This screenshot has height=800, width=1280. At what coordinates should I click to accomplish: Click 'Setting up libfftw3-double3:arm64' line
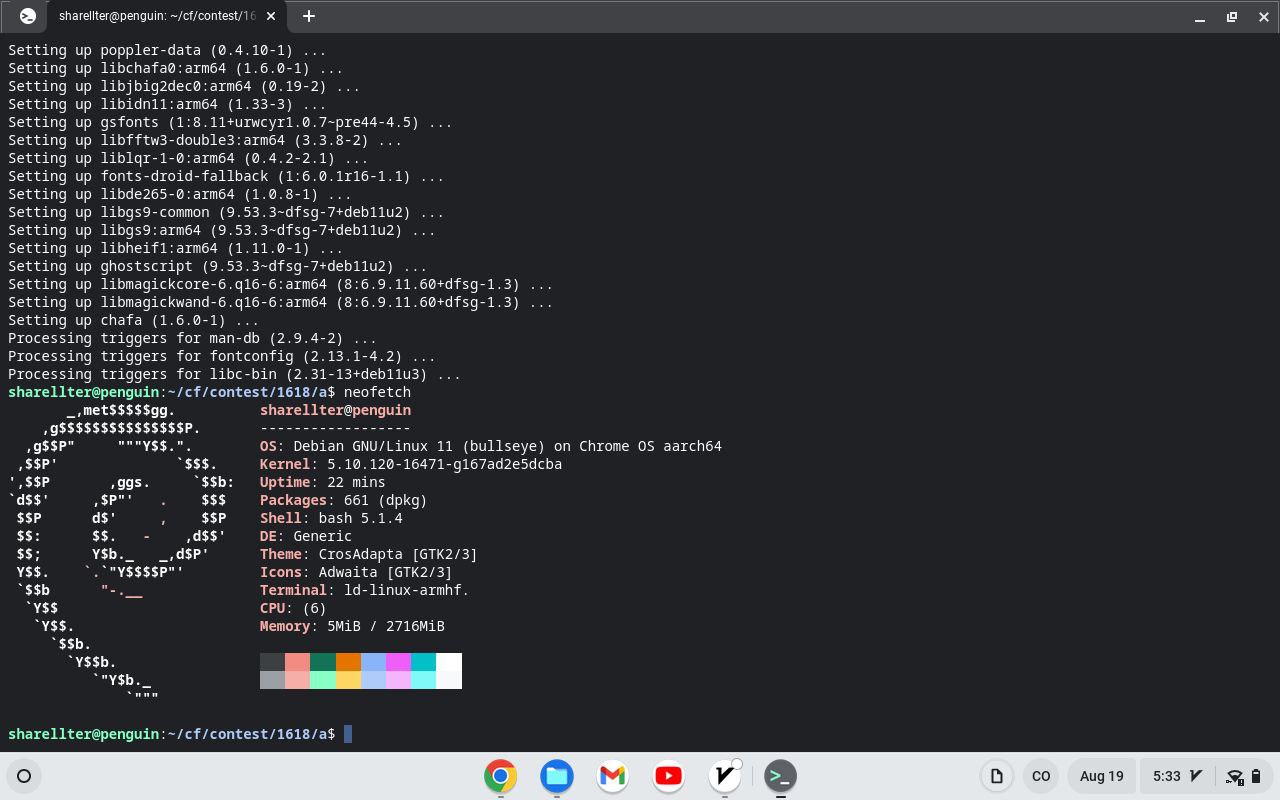click(x=205, y=140)
